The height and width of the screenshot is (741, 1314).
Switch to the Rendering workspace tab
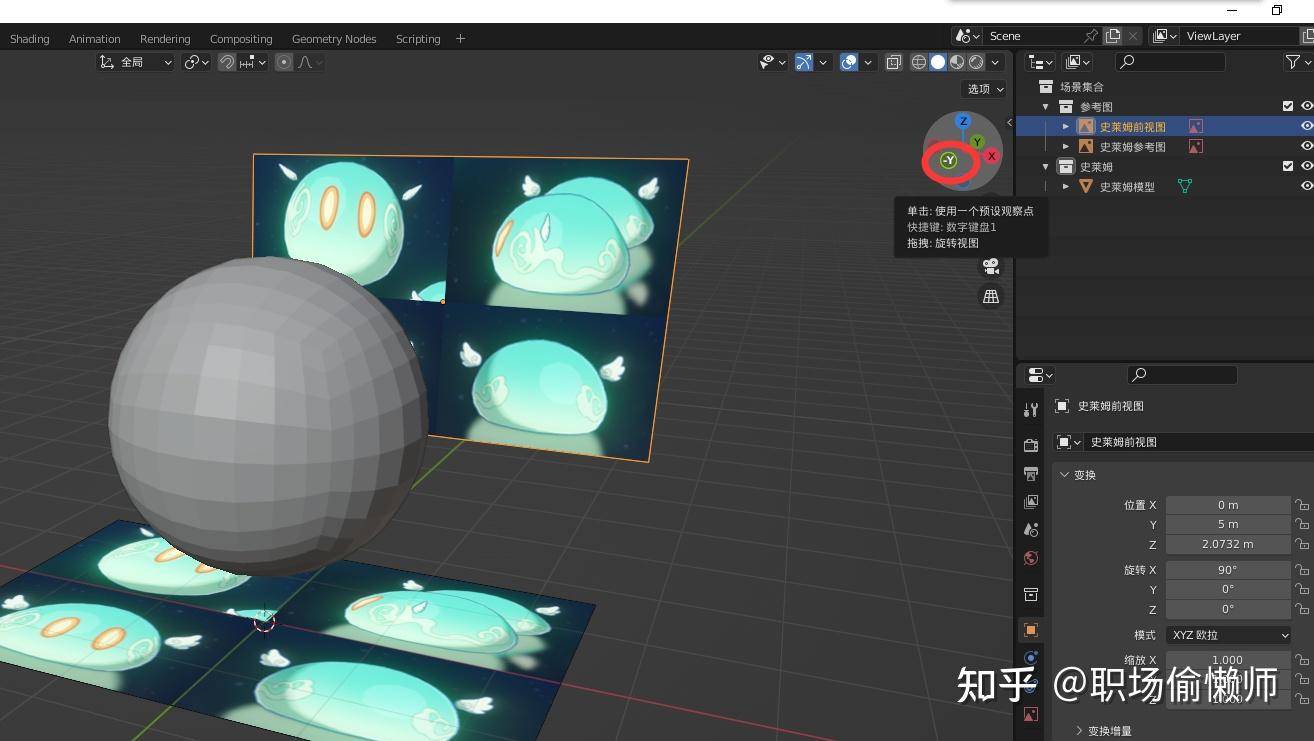pos(165,39)
